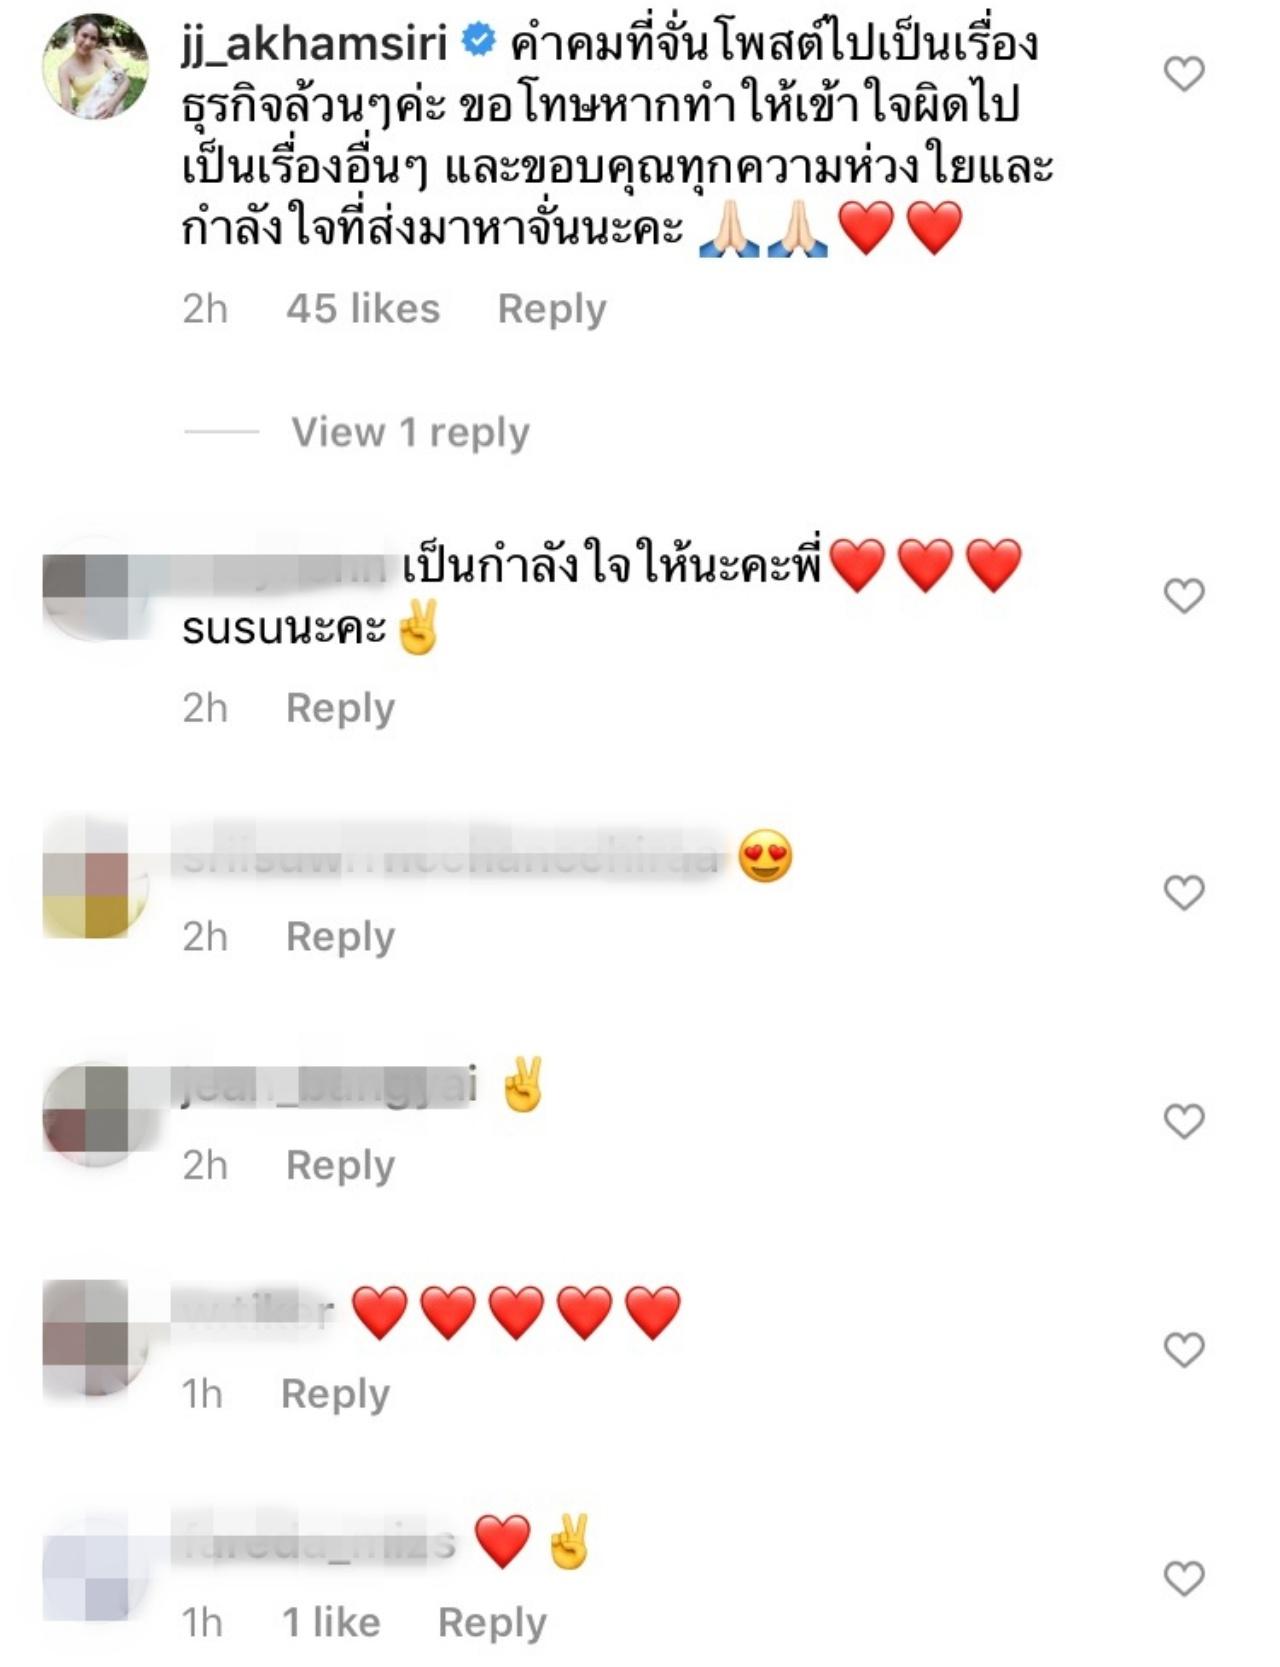Reply to the single victory-hand comment
Image resolution: width=1280 pixels, height=1667 pixels.
[340, 1166]
